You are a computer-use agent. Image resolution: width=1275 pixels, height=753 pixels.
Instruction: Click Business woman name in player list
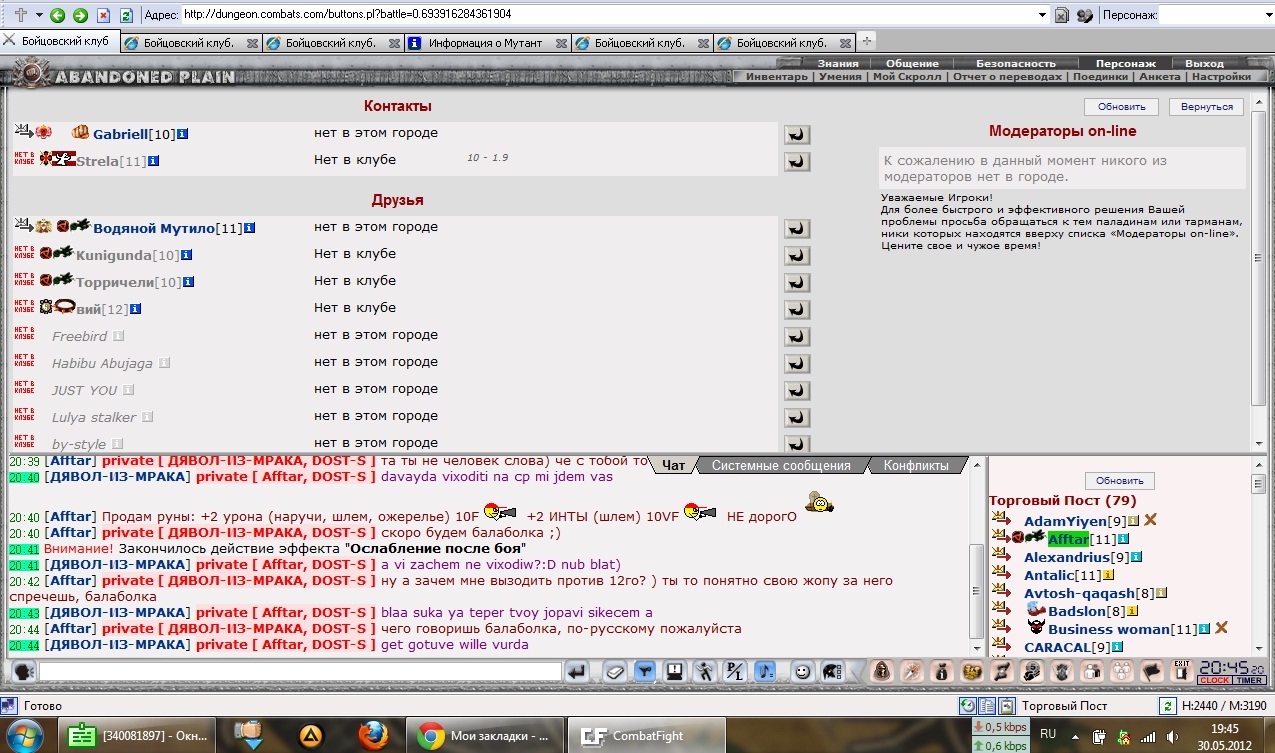click(1109, 629)
